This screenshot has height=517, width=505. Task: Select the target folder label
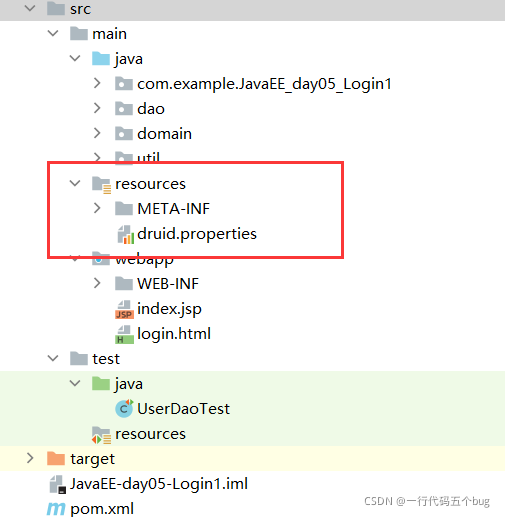coord(92,459)
